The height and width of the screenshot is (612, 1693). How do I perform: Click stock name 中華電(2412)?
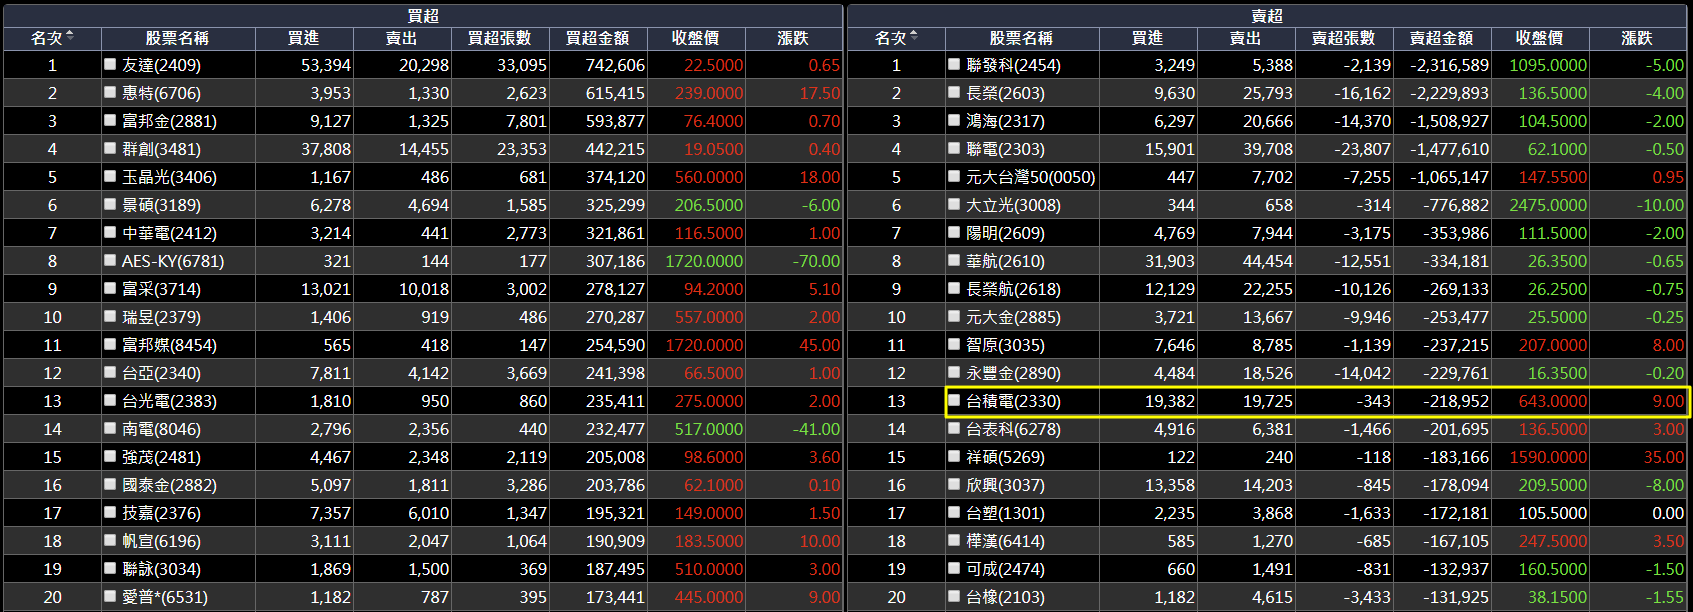(x=169, y=233)
